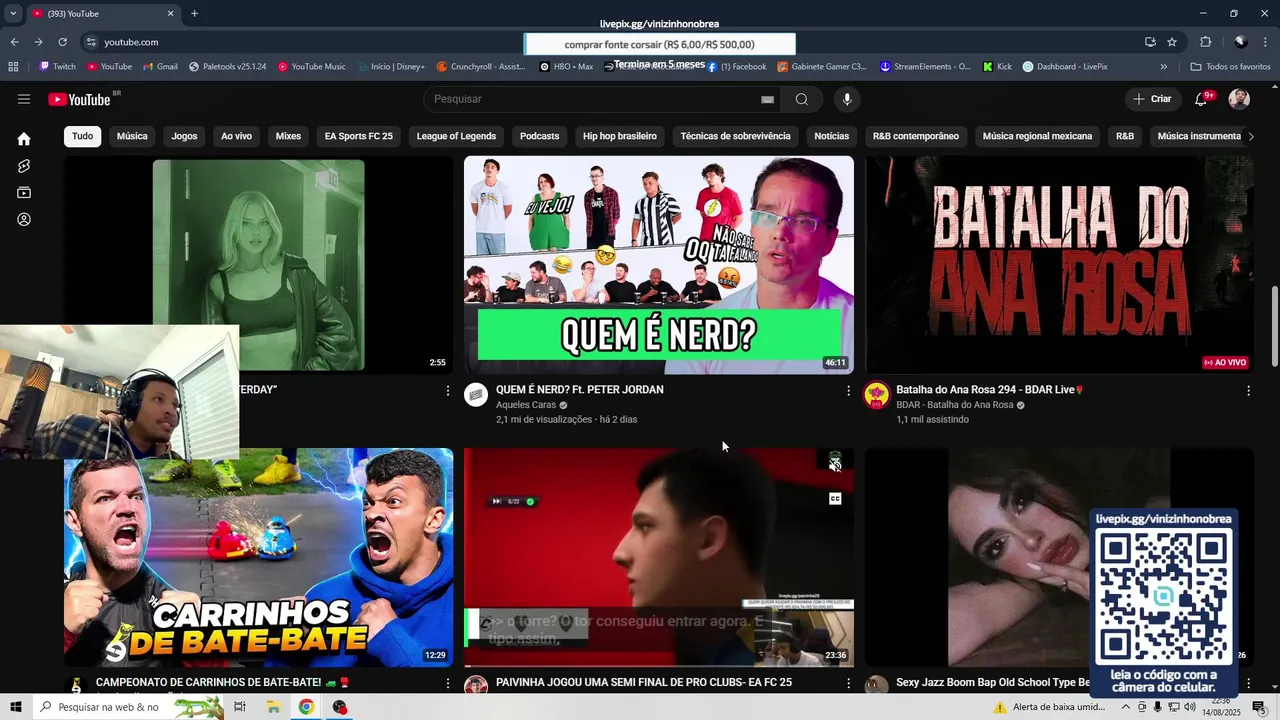This screenshot has width=1280, height=720.
Task: Open Crunchyroll bookmark
Action: (480, 67)
